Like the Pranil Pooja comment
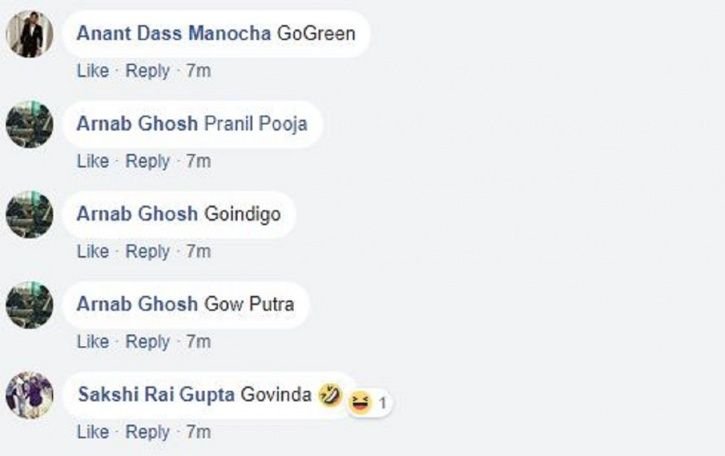The width and height of the screenshot is (725, 456). point(93,161)
